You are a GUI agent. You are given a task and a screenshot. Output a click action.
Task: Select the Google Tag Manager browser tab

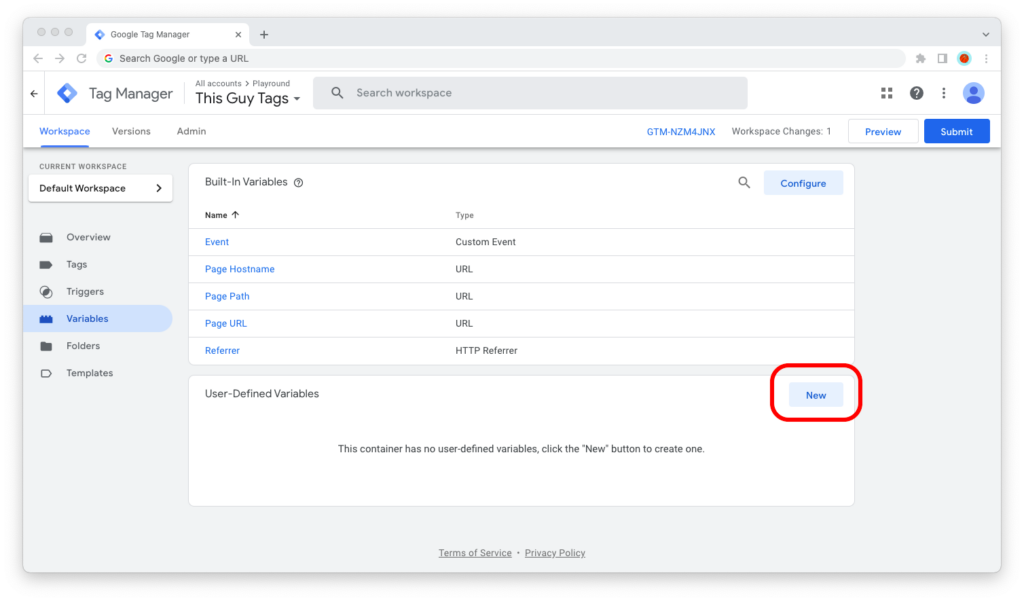click(x=168, y=35)
